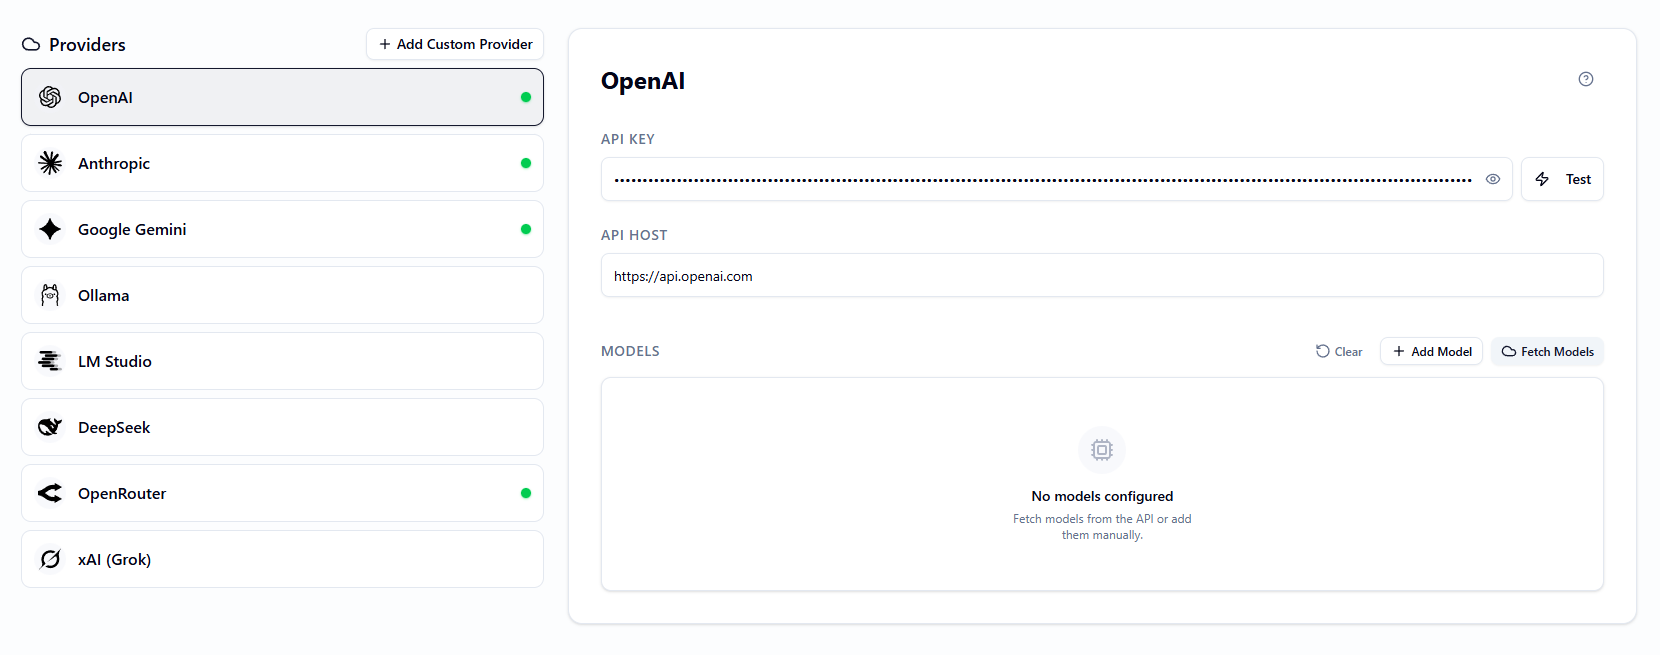Click the DeepSeek whale icon
This screenshot has width=1660, height=655.
[50, 427]
